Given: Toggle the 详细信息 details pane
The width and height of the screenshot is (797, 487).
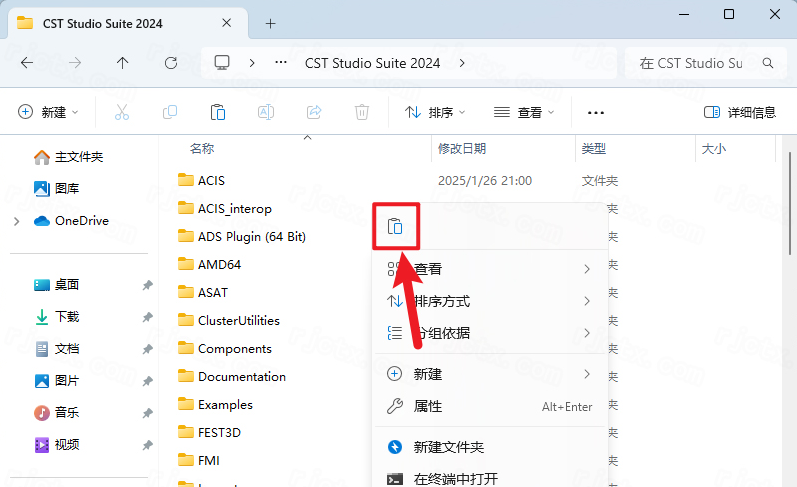Looking at the screenshot, I should pos(740,113).
